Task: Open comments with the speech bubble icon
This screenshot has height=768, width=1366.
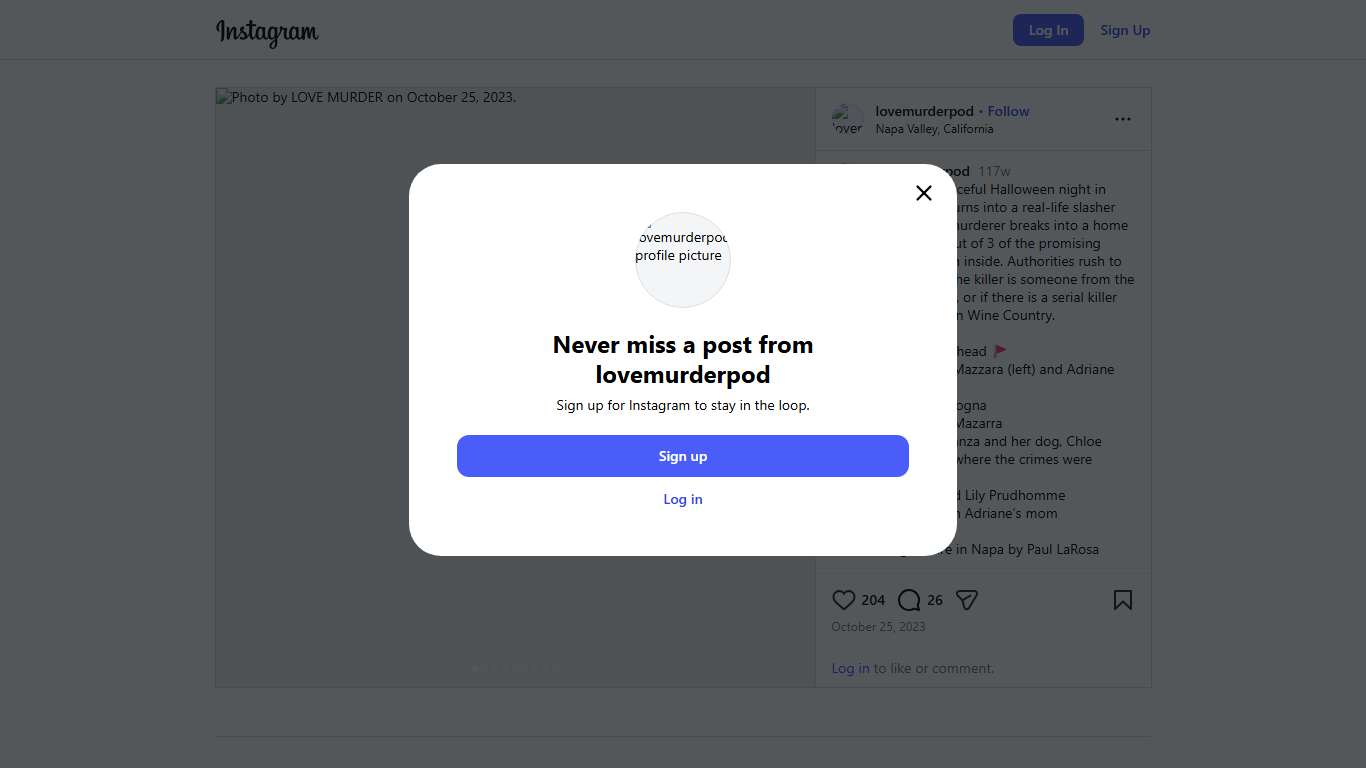Action: point(909,600)
